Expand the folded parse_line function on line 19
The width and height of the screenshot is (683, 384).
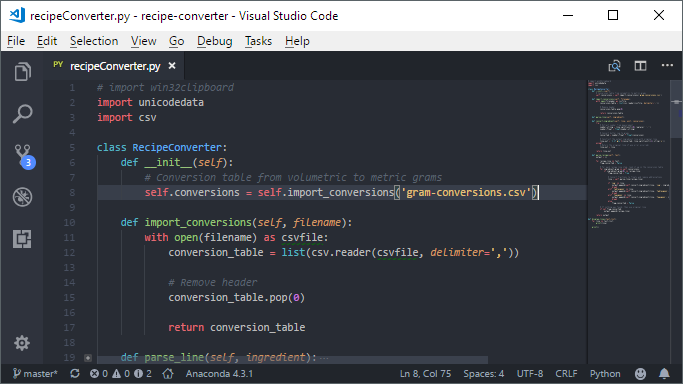[x=88, y=358]
